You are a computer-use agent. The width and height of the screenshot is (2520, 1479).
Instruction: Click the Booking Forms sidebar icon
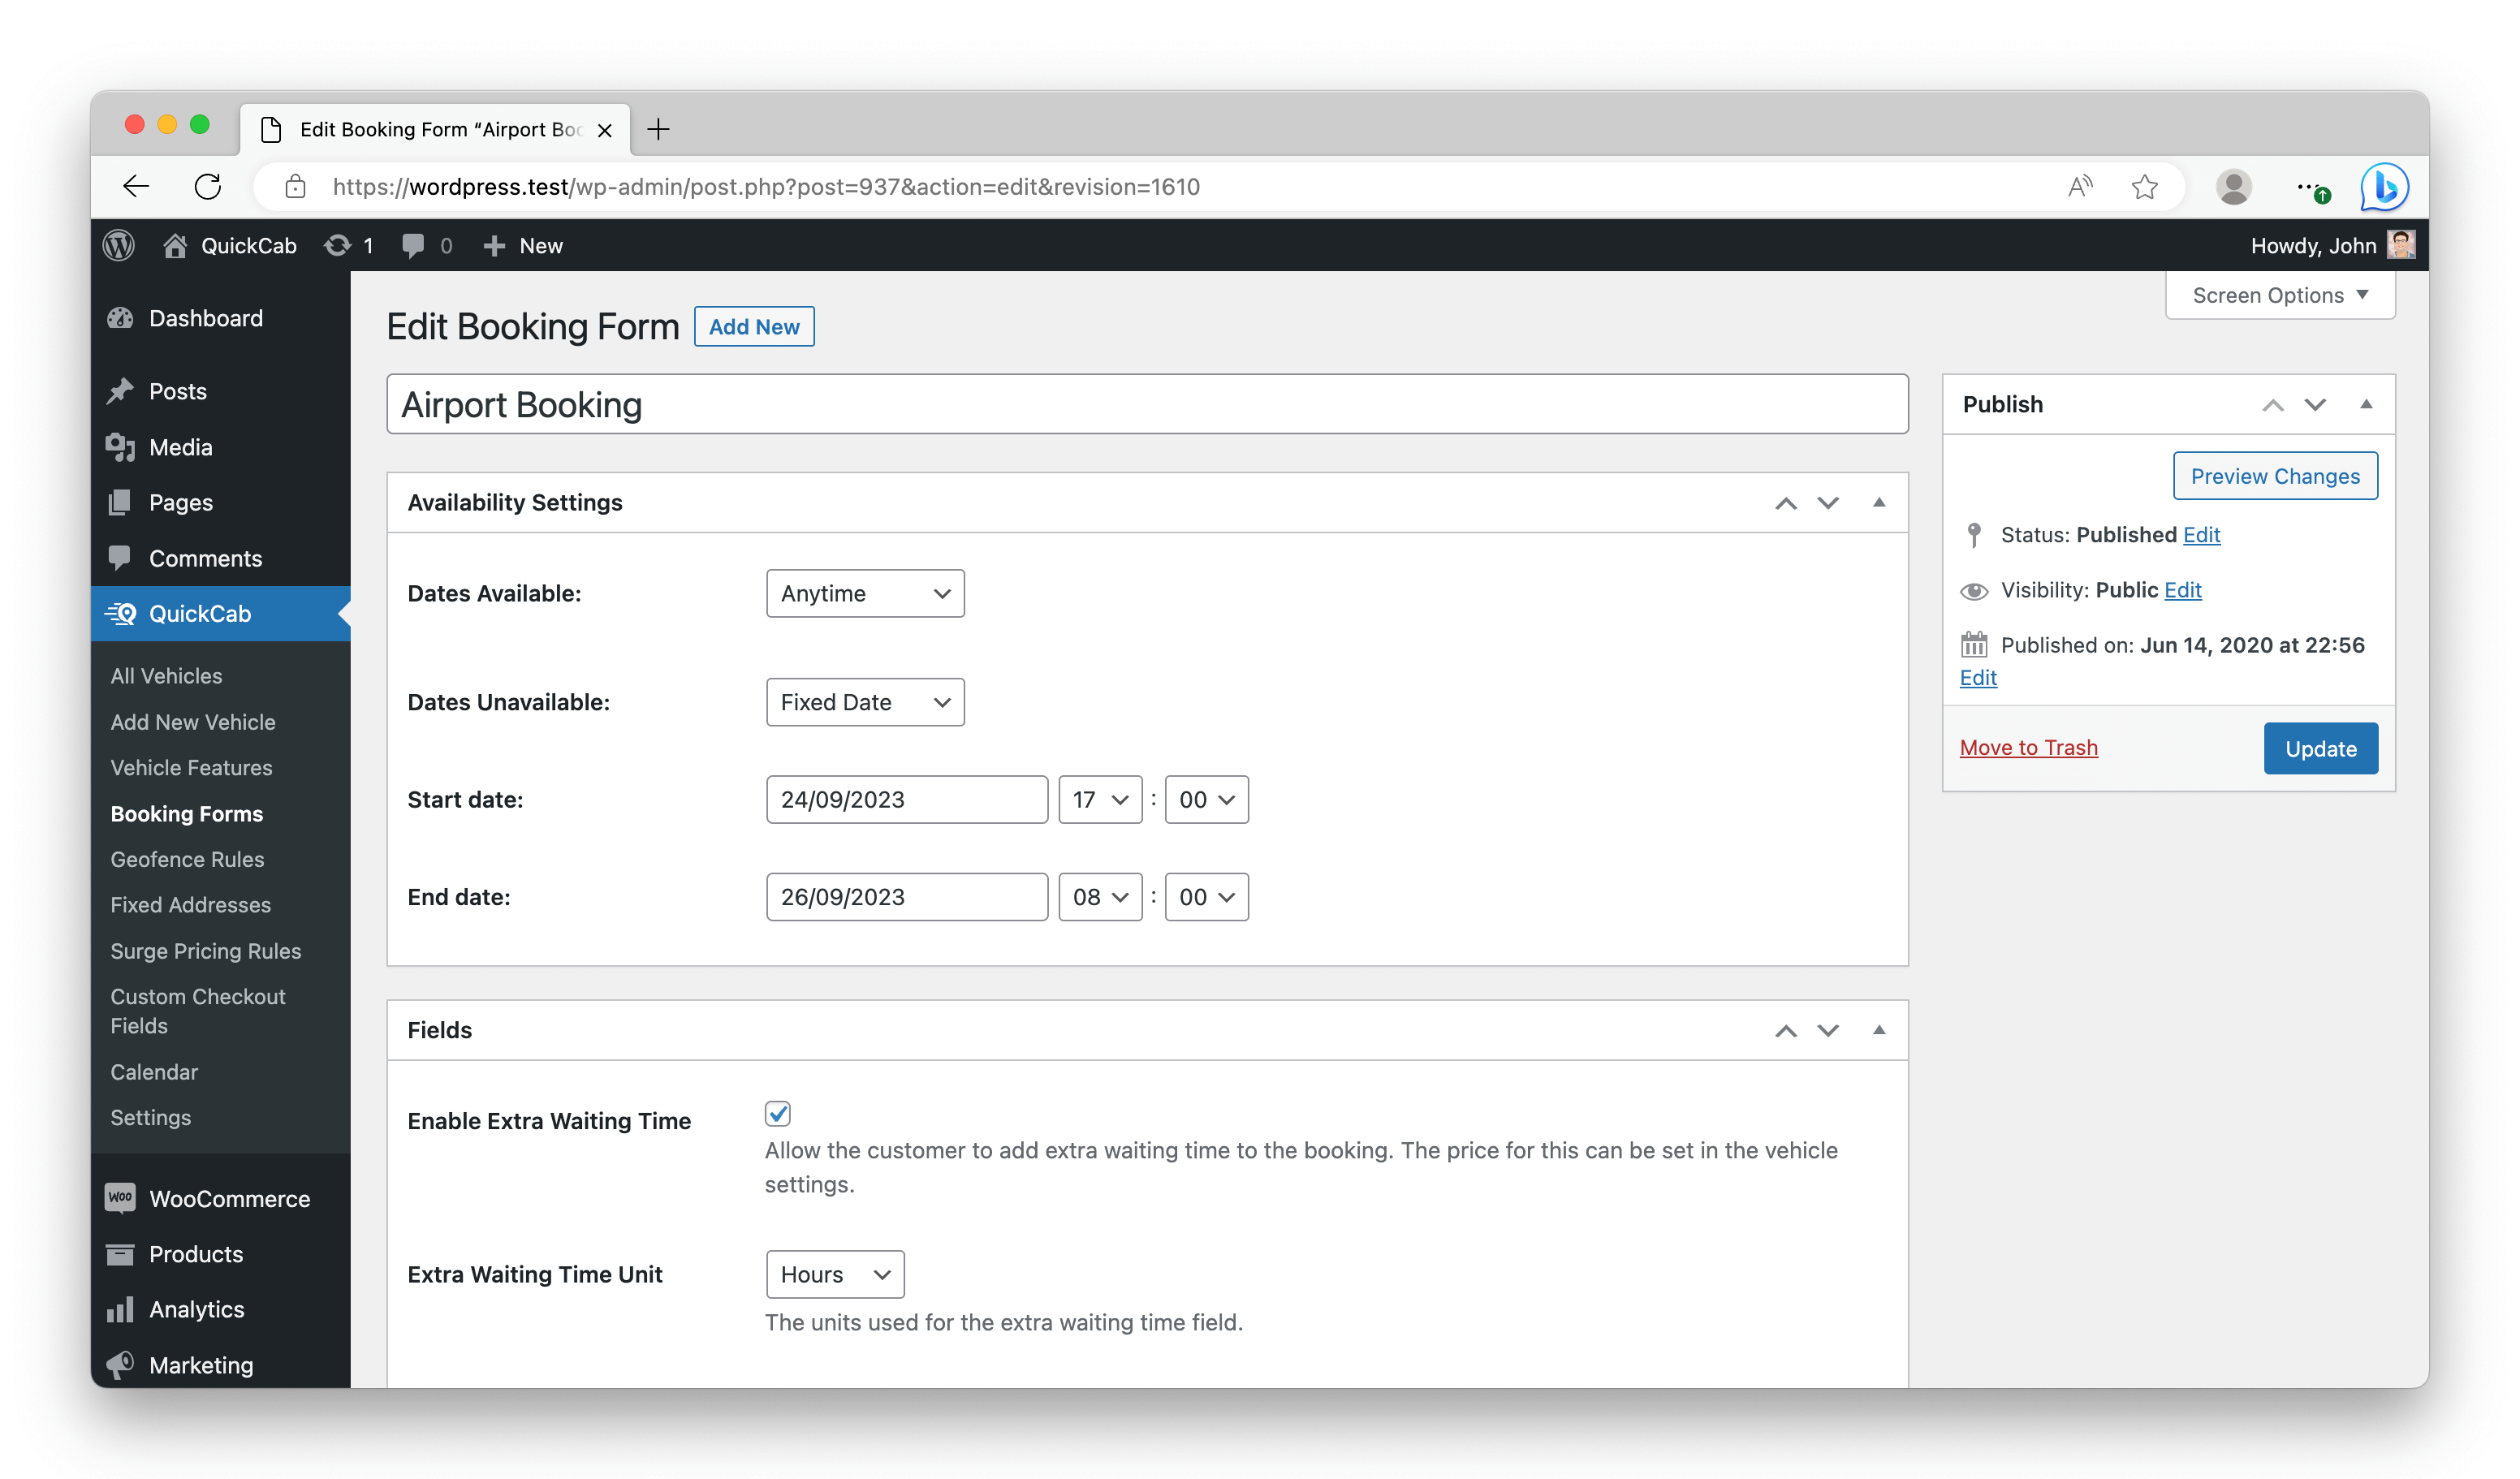[x=185, y=812]
